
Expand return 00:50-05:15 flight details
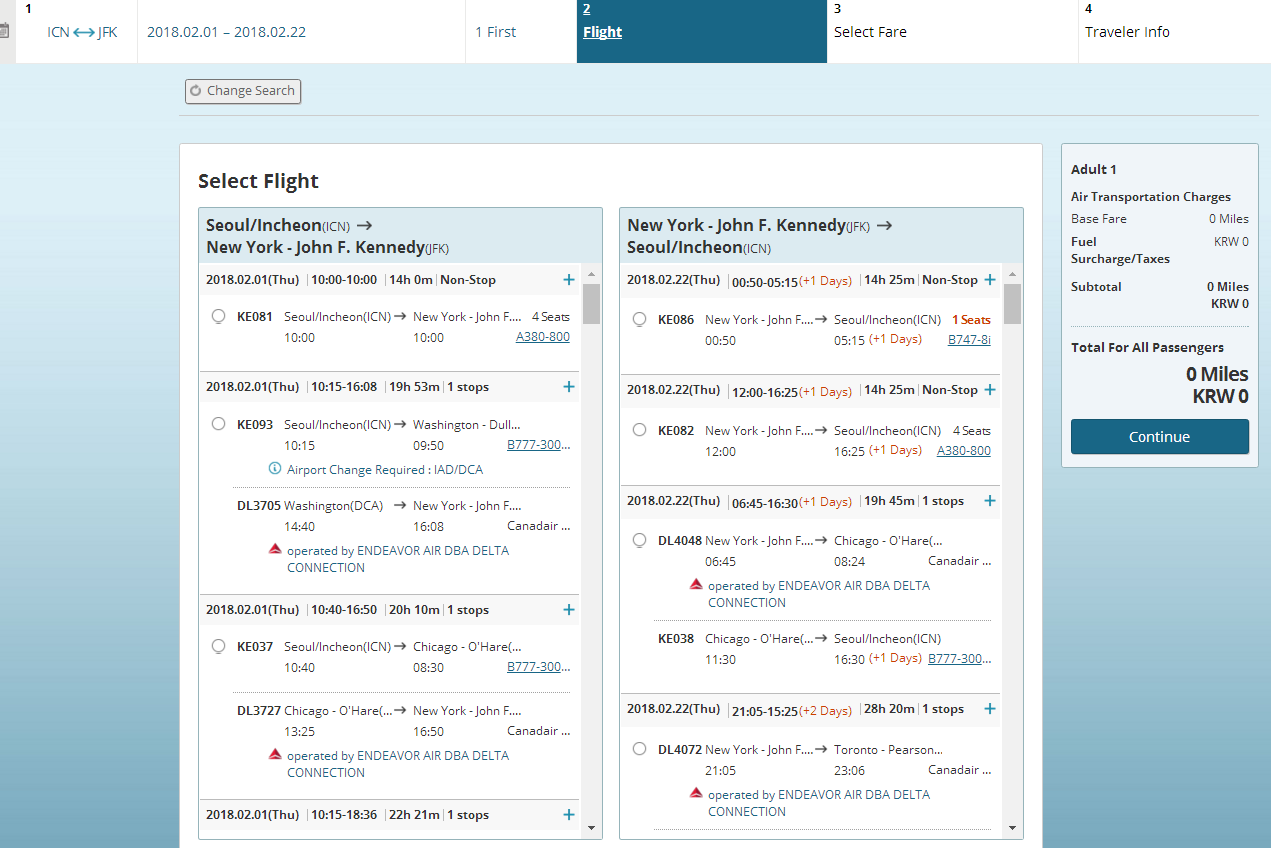click(x=990, y=280)
